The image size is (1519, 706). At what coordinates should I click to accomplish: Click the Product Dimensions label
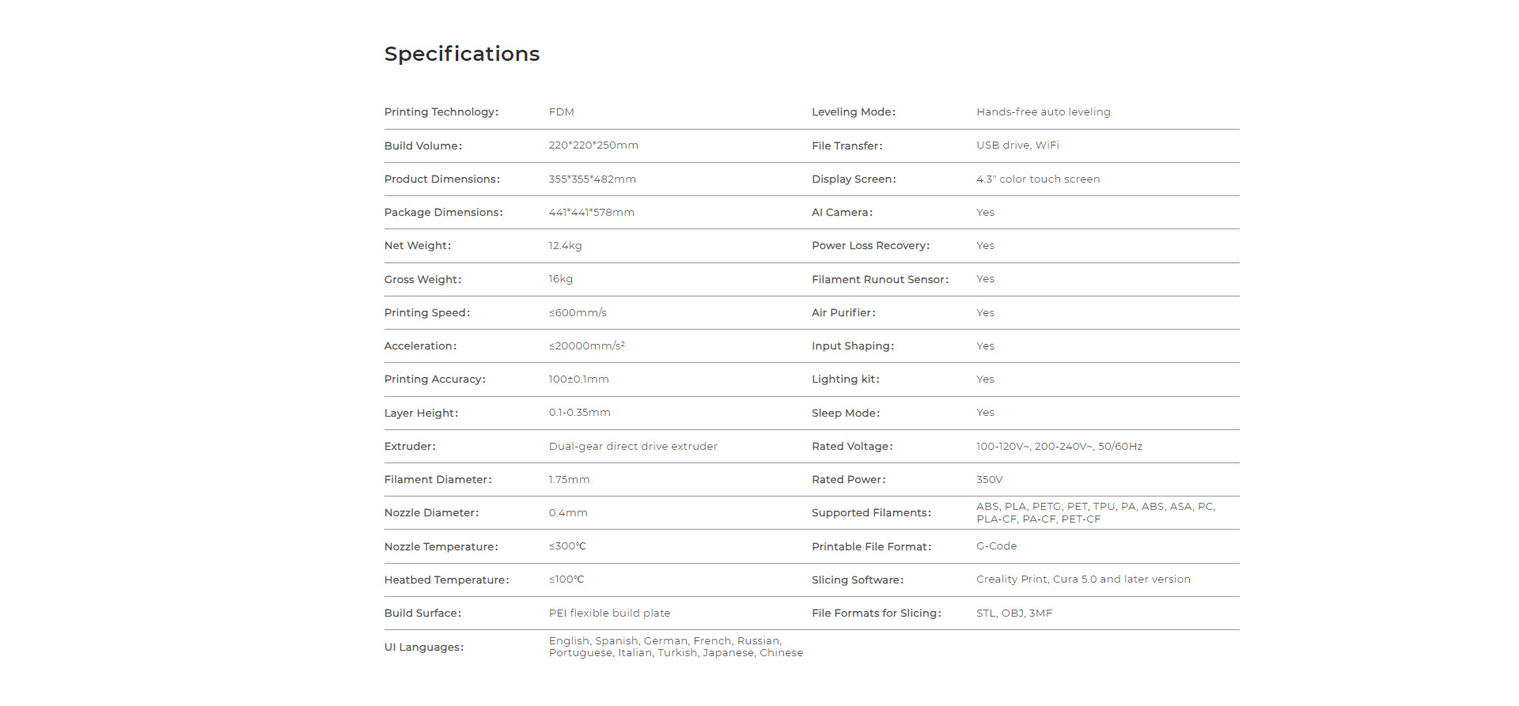tap(442, 179)
